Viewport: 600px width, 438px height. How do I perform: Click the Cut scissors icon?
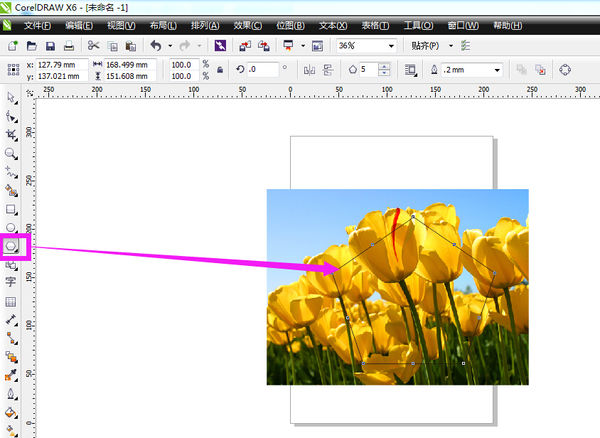(x=94, y=46)
